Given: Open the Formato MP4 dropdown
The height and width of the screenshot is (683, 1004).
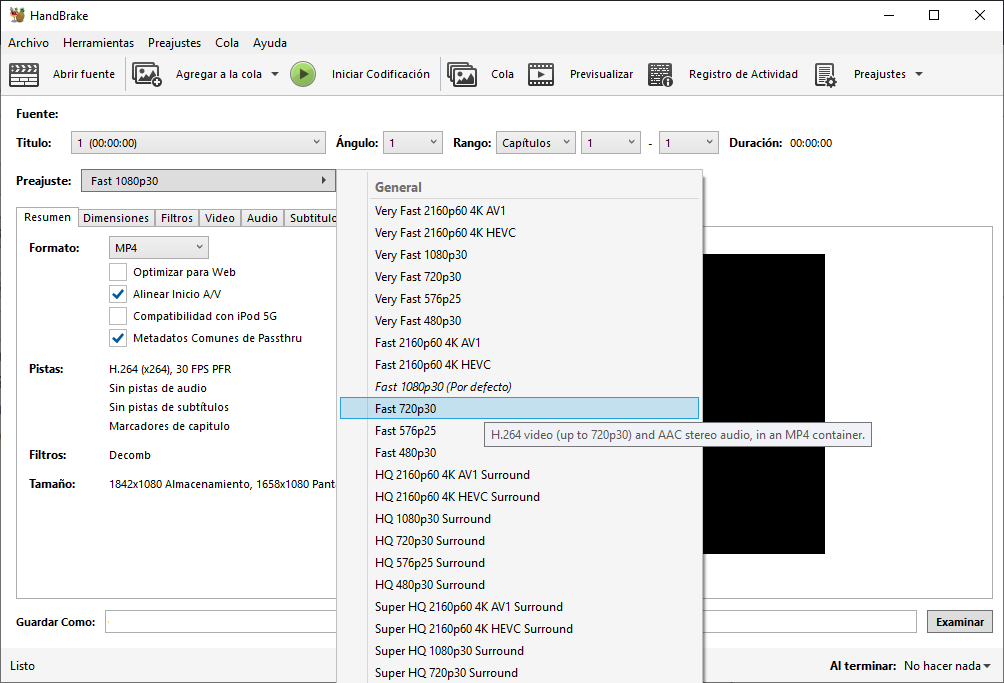Looking at the screenshot, I should [x=159, y=248].
